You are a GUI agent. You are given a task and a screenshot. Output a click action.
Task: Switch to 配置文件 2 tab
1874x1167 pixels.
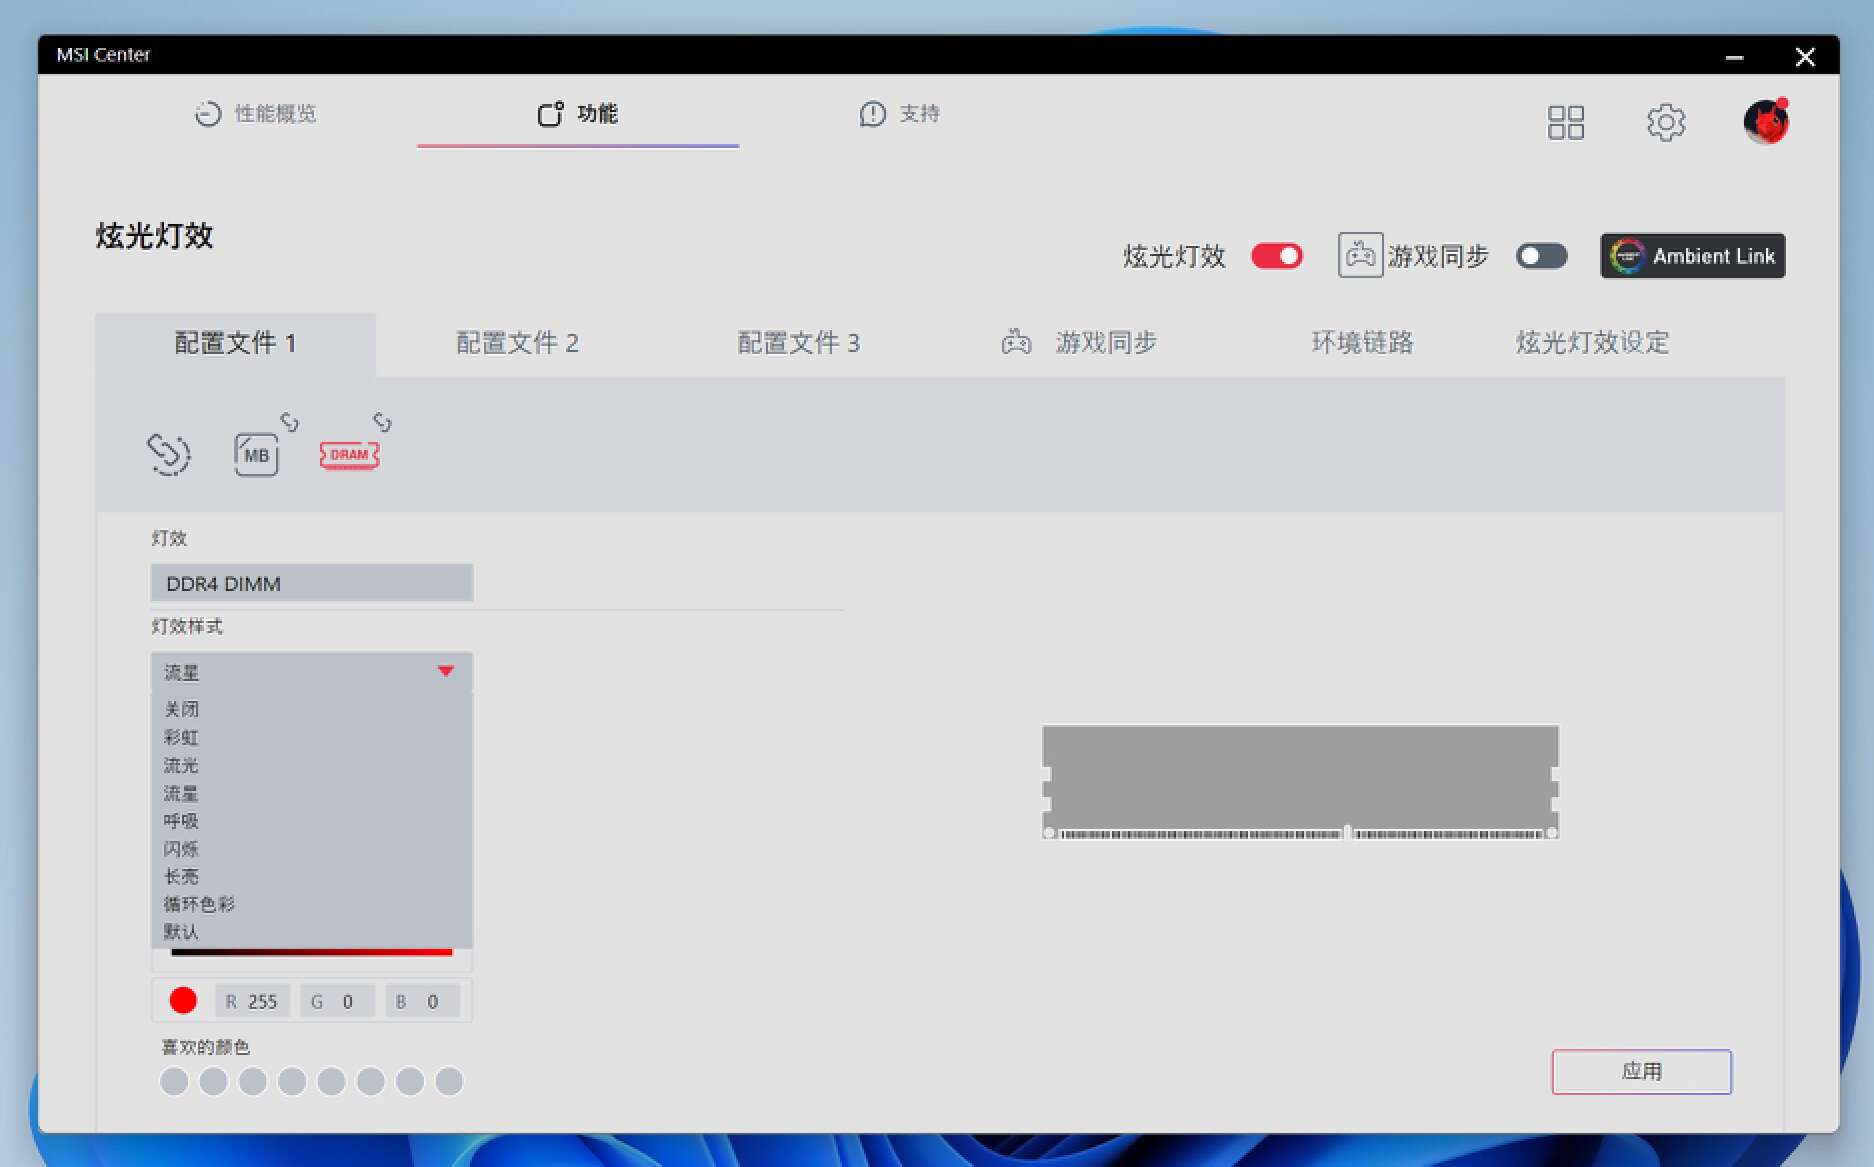(517, 342)
